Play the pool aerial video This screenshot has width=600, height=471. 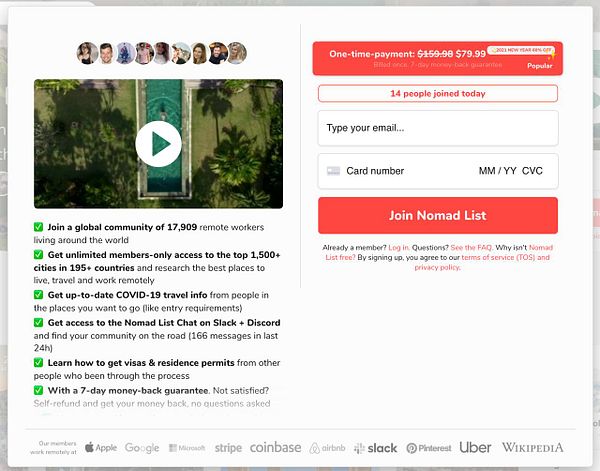(158, 144)
